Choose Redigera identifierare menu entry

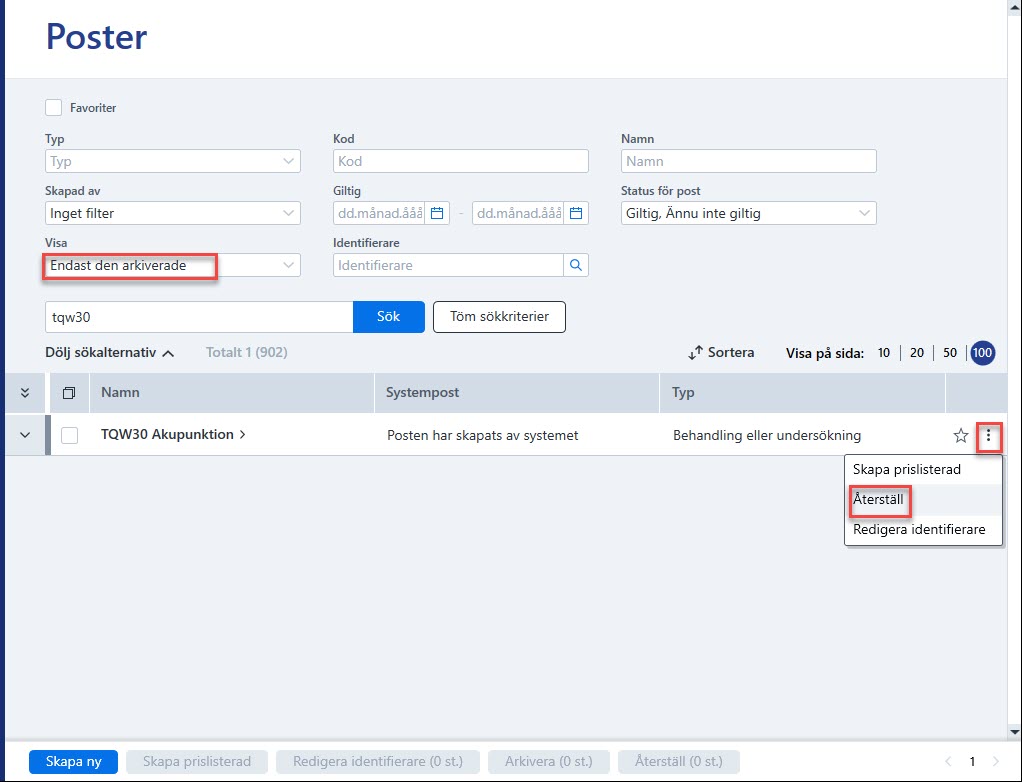(x=919, y=530)
